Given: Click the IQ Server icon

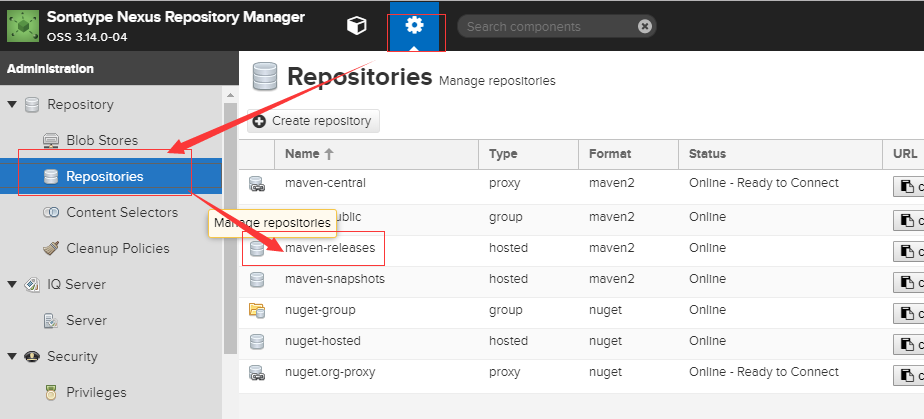Looking at the screenshot, I should [32, 285].
